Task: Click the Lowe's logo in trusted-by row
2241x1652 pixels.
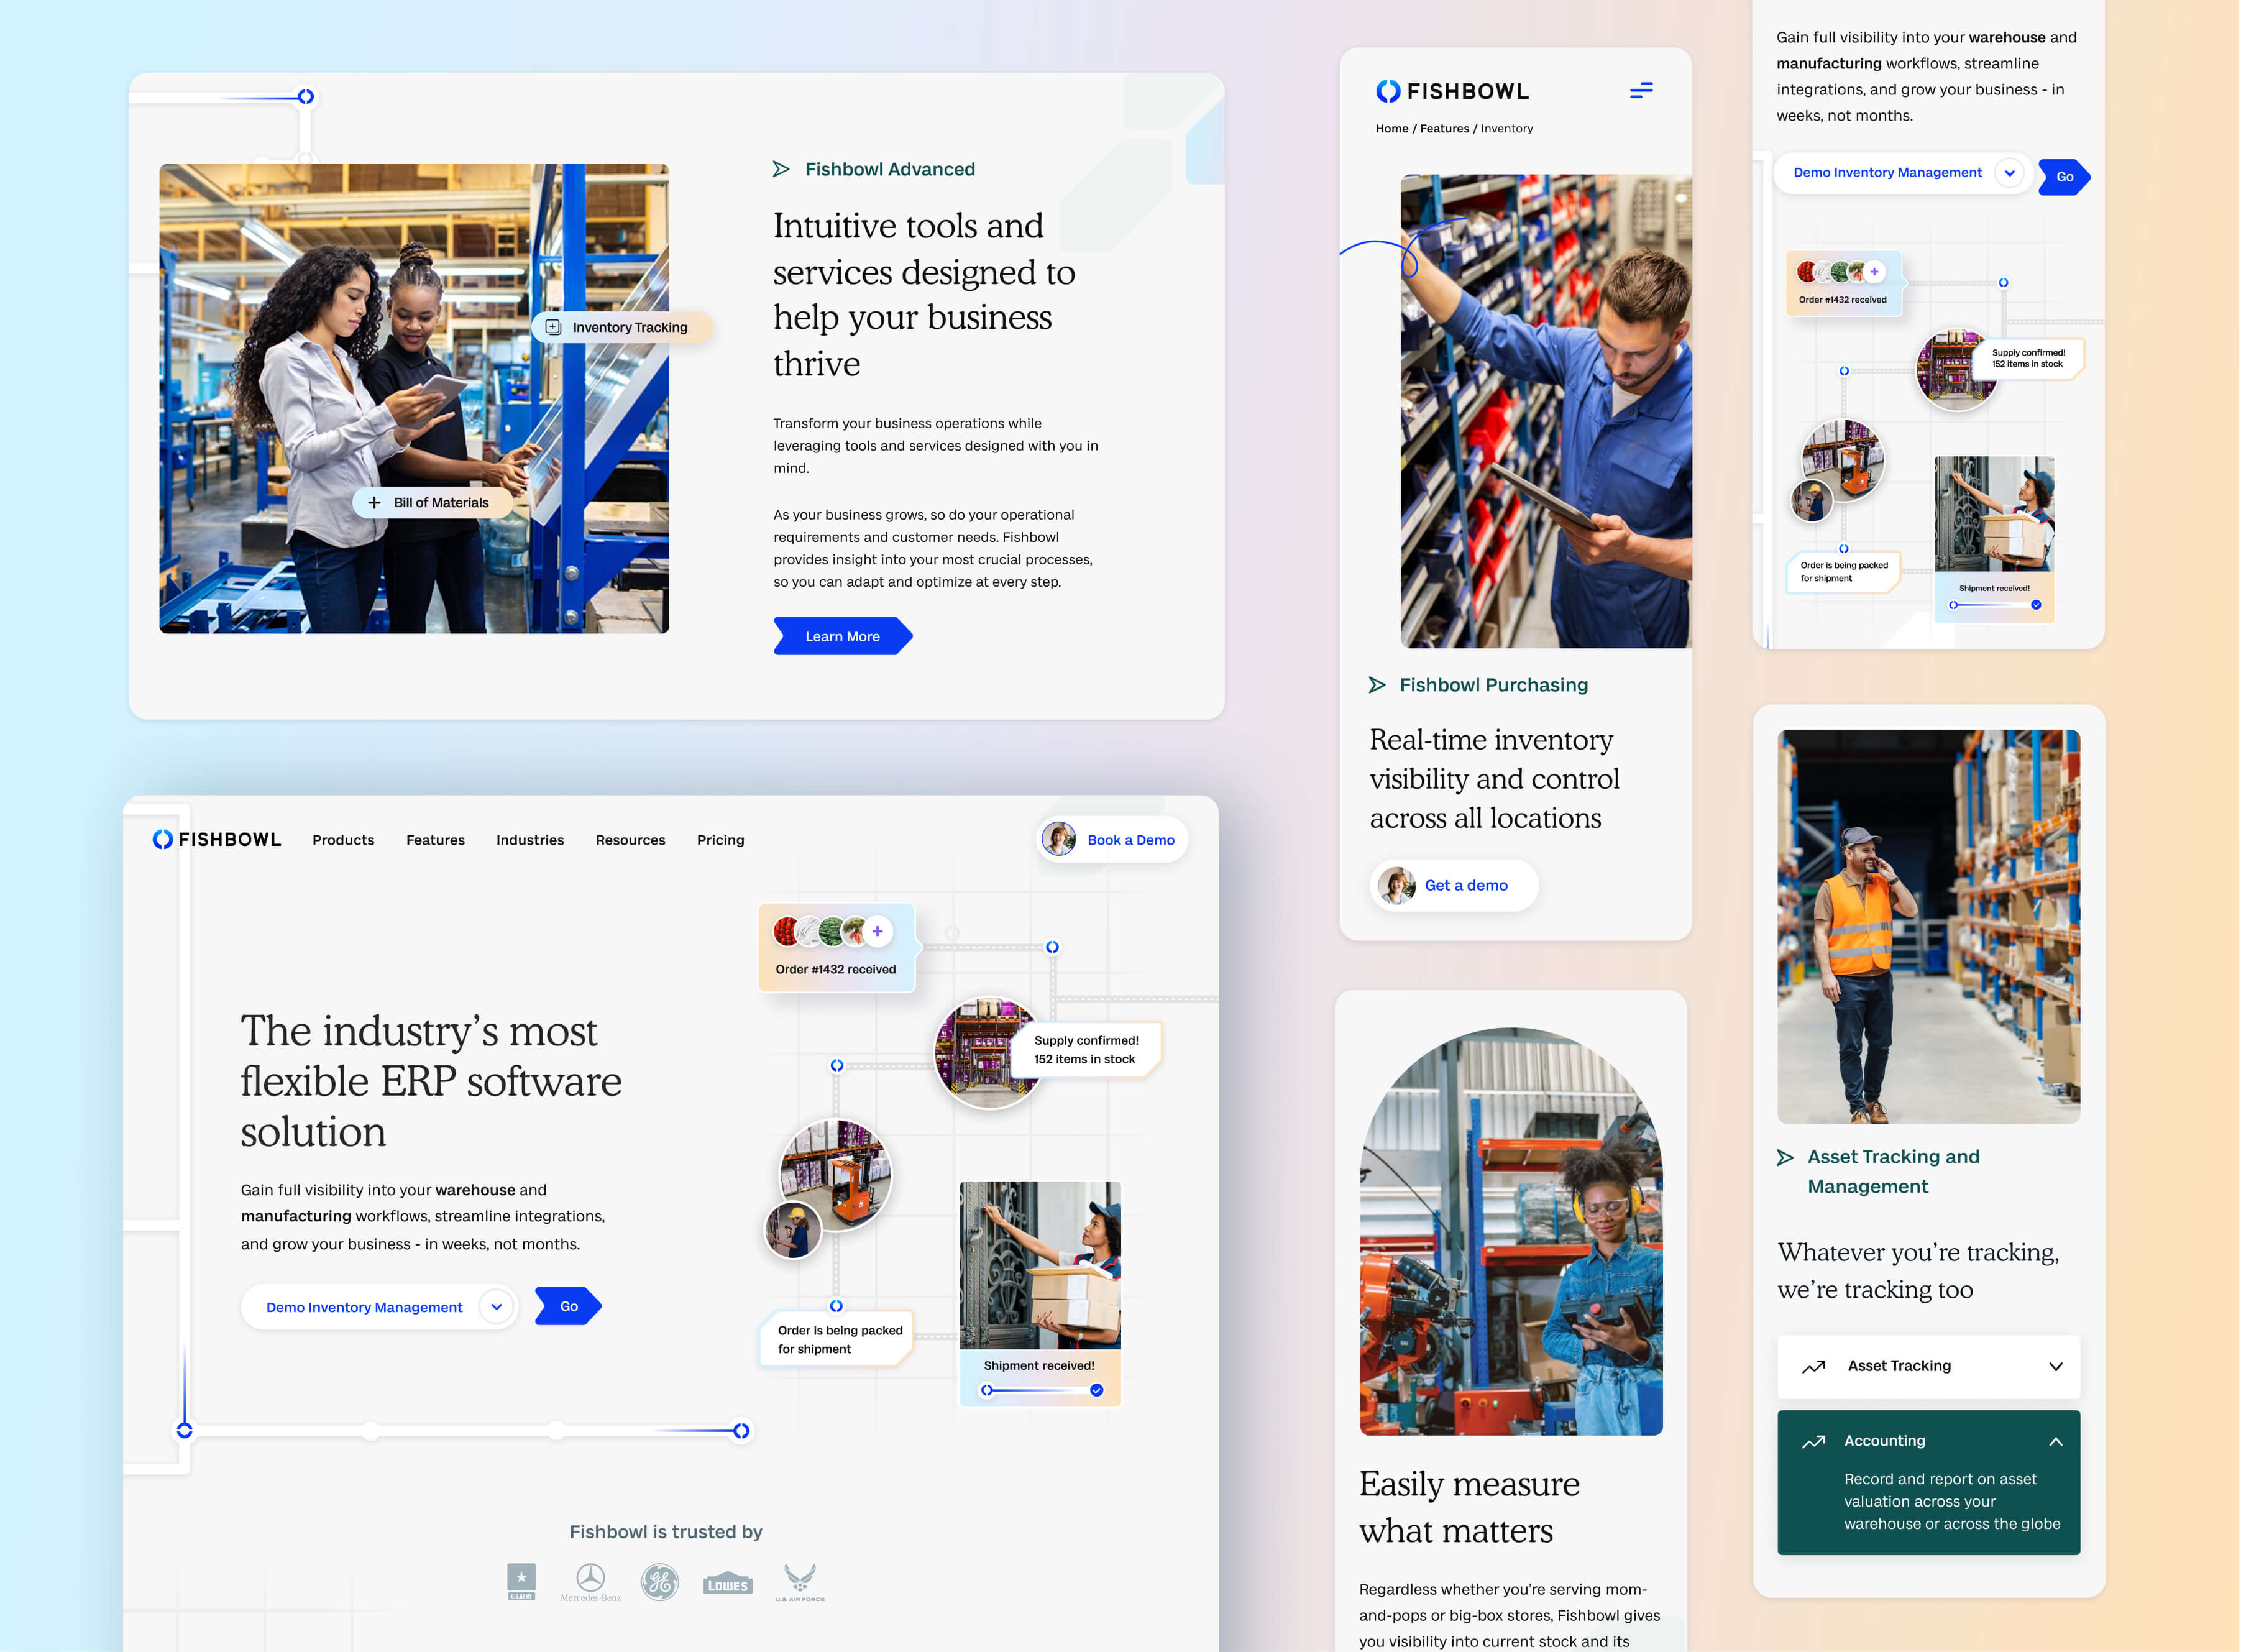Action: click(x=727, y=1584)
